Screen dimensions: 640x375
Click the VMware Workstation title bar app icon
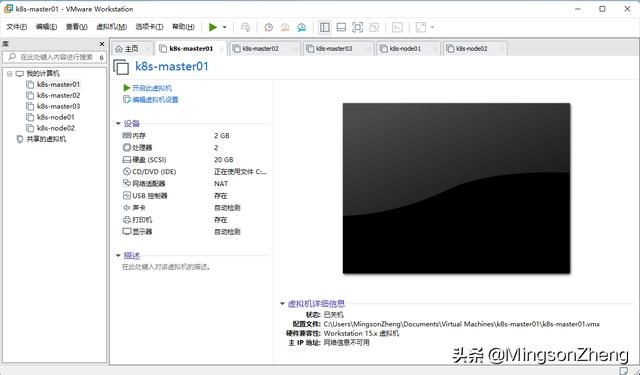(8, 9)
